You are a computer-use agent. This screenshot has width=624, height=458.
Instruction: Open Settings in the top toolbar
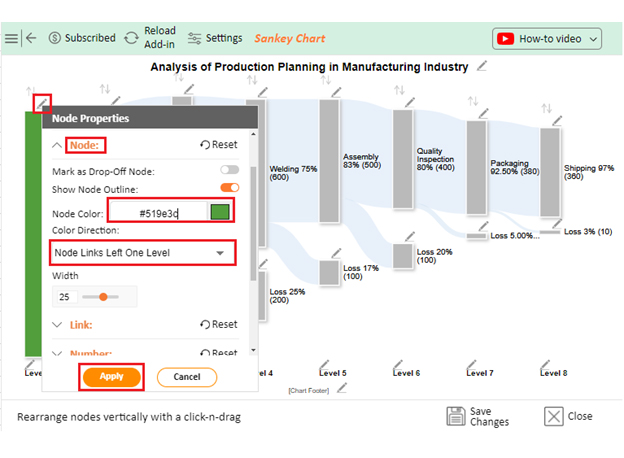(x=215, y=38)
